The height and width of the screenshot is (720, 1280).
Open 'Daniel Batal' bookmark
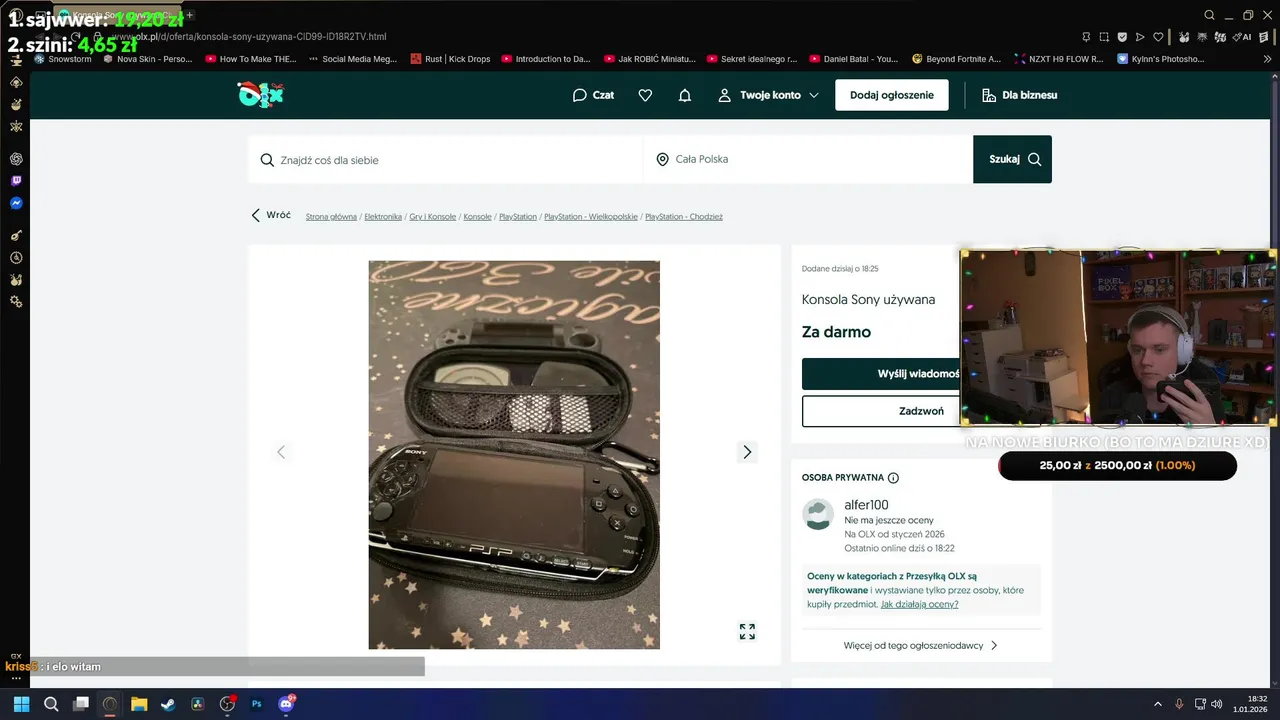(854, 59)
